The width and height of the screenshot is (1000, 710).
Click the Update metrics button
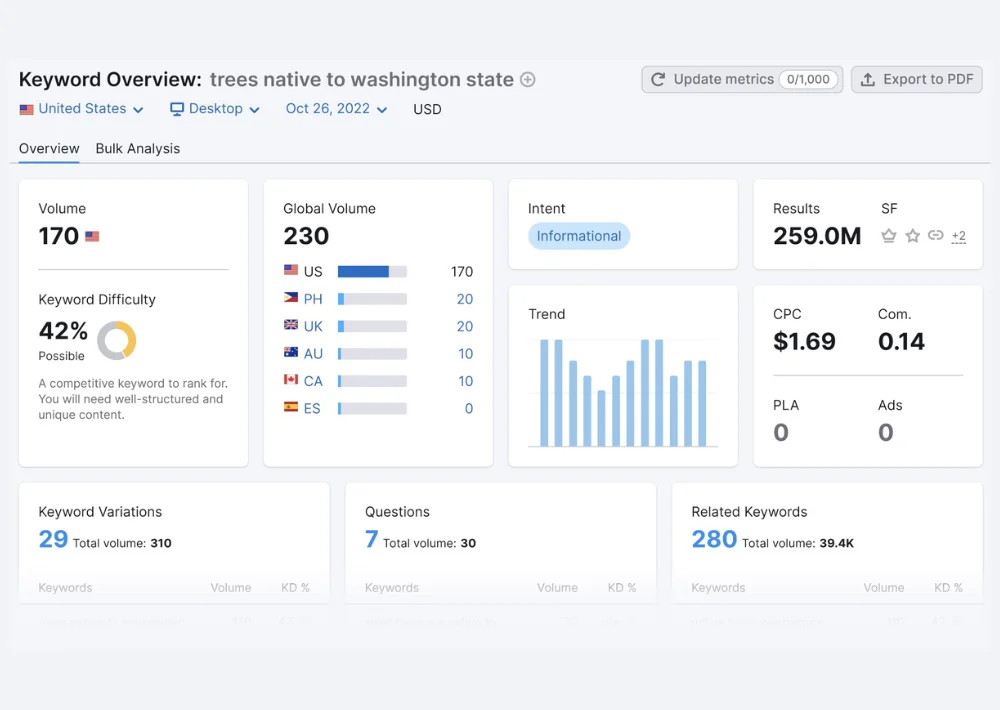click(742, 80)
